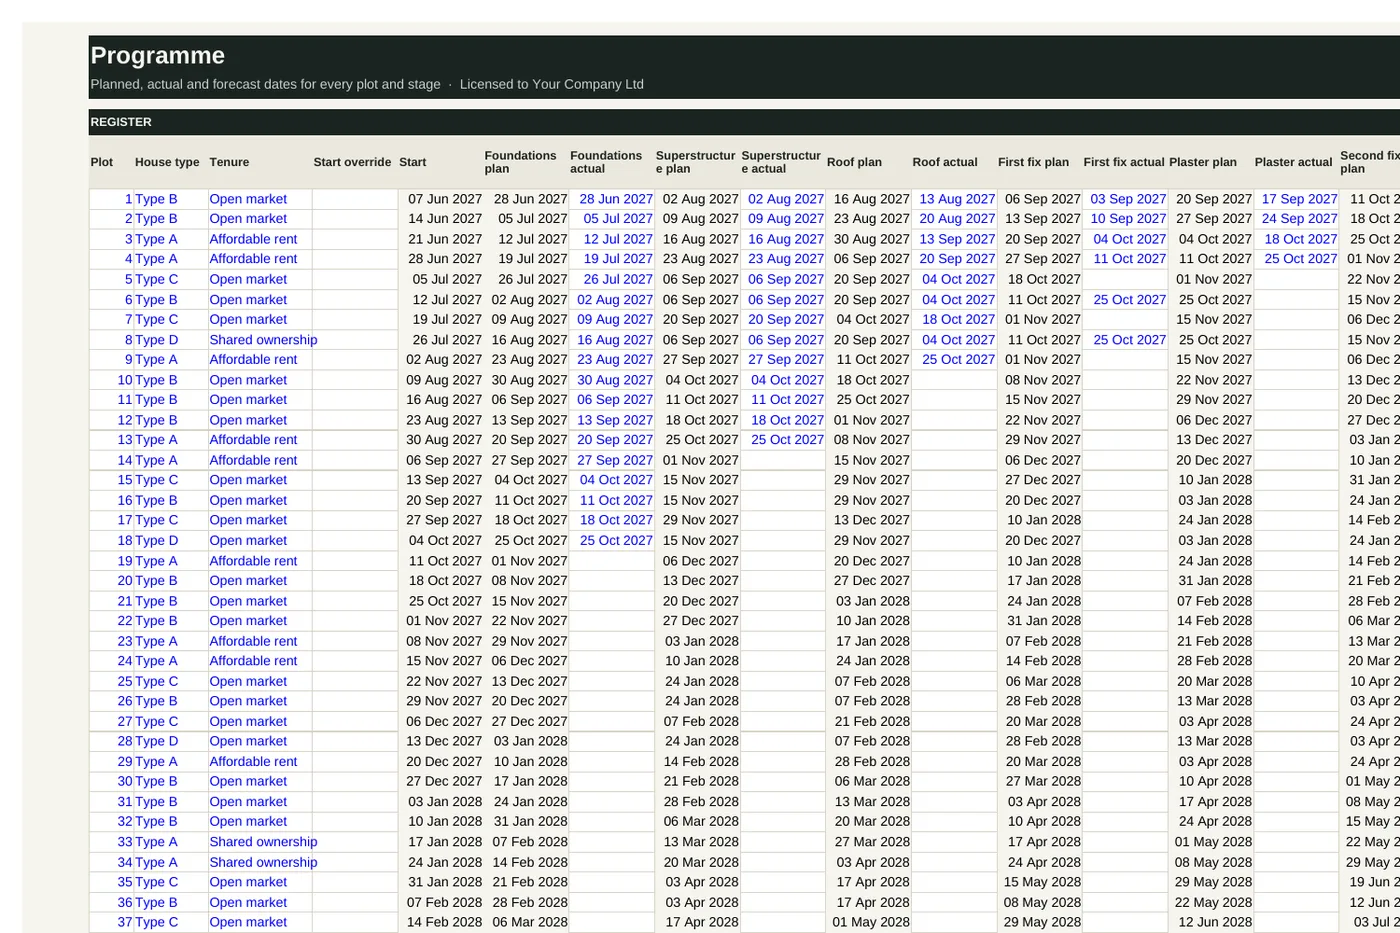Click Plaster plan 12 Jun 2028
The width and height of the screenshot is (1400, 933).
[1215, 922]
